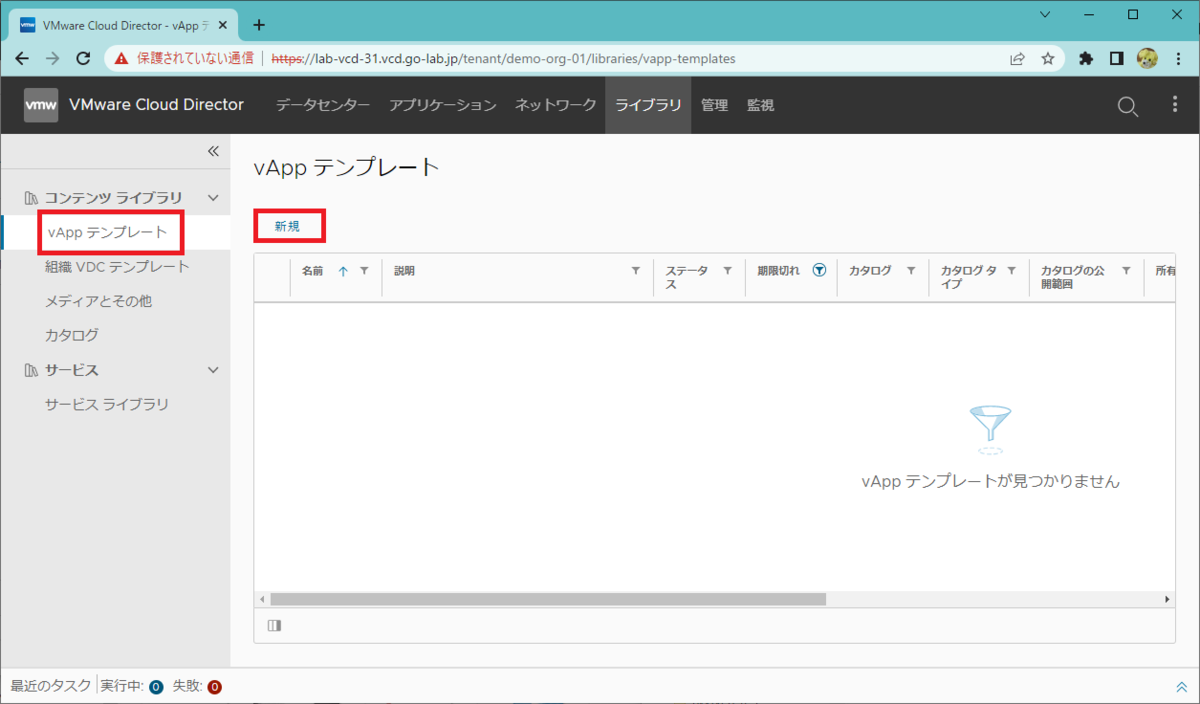Open browser extensions puzzle icon
This screenshot has width=1200, height=704.
coord(1086,59)
